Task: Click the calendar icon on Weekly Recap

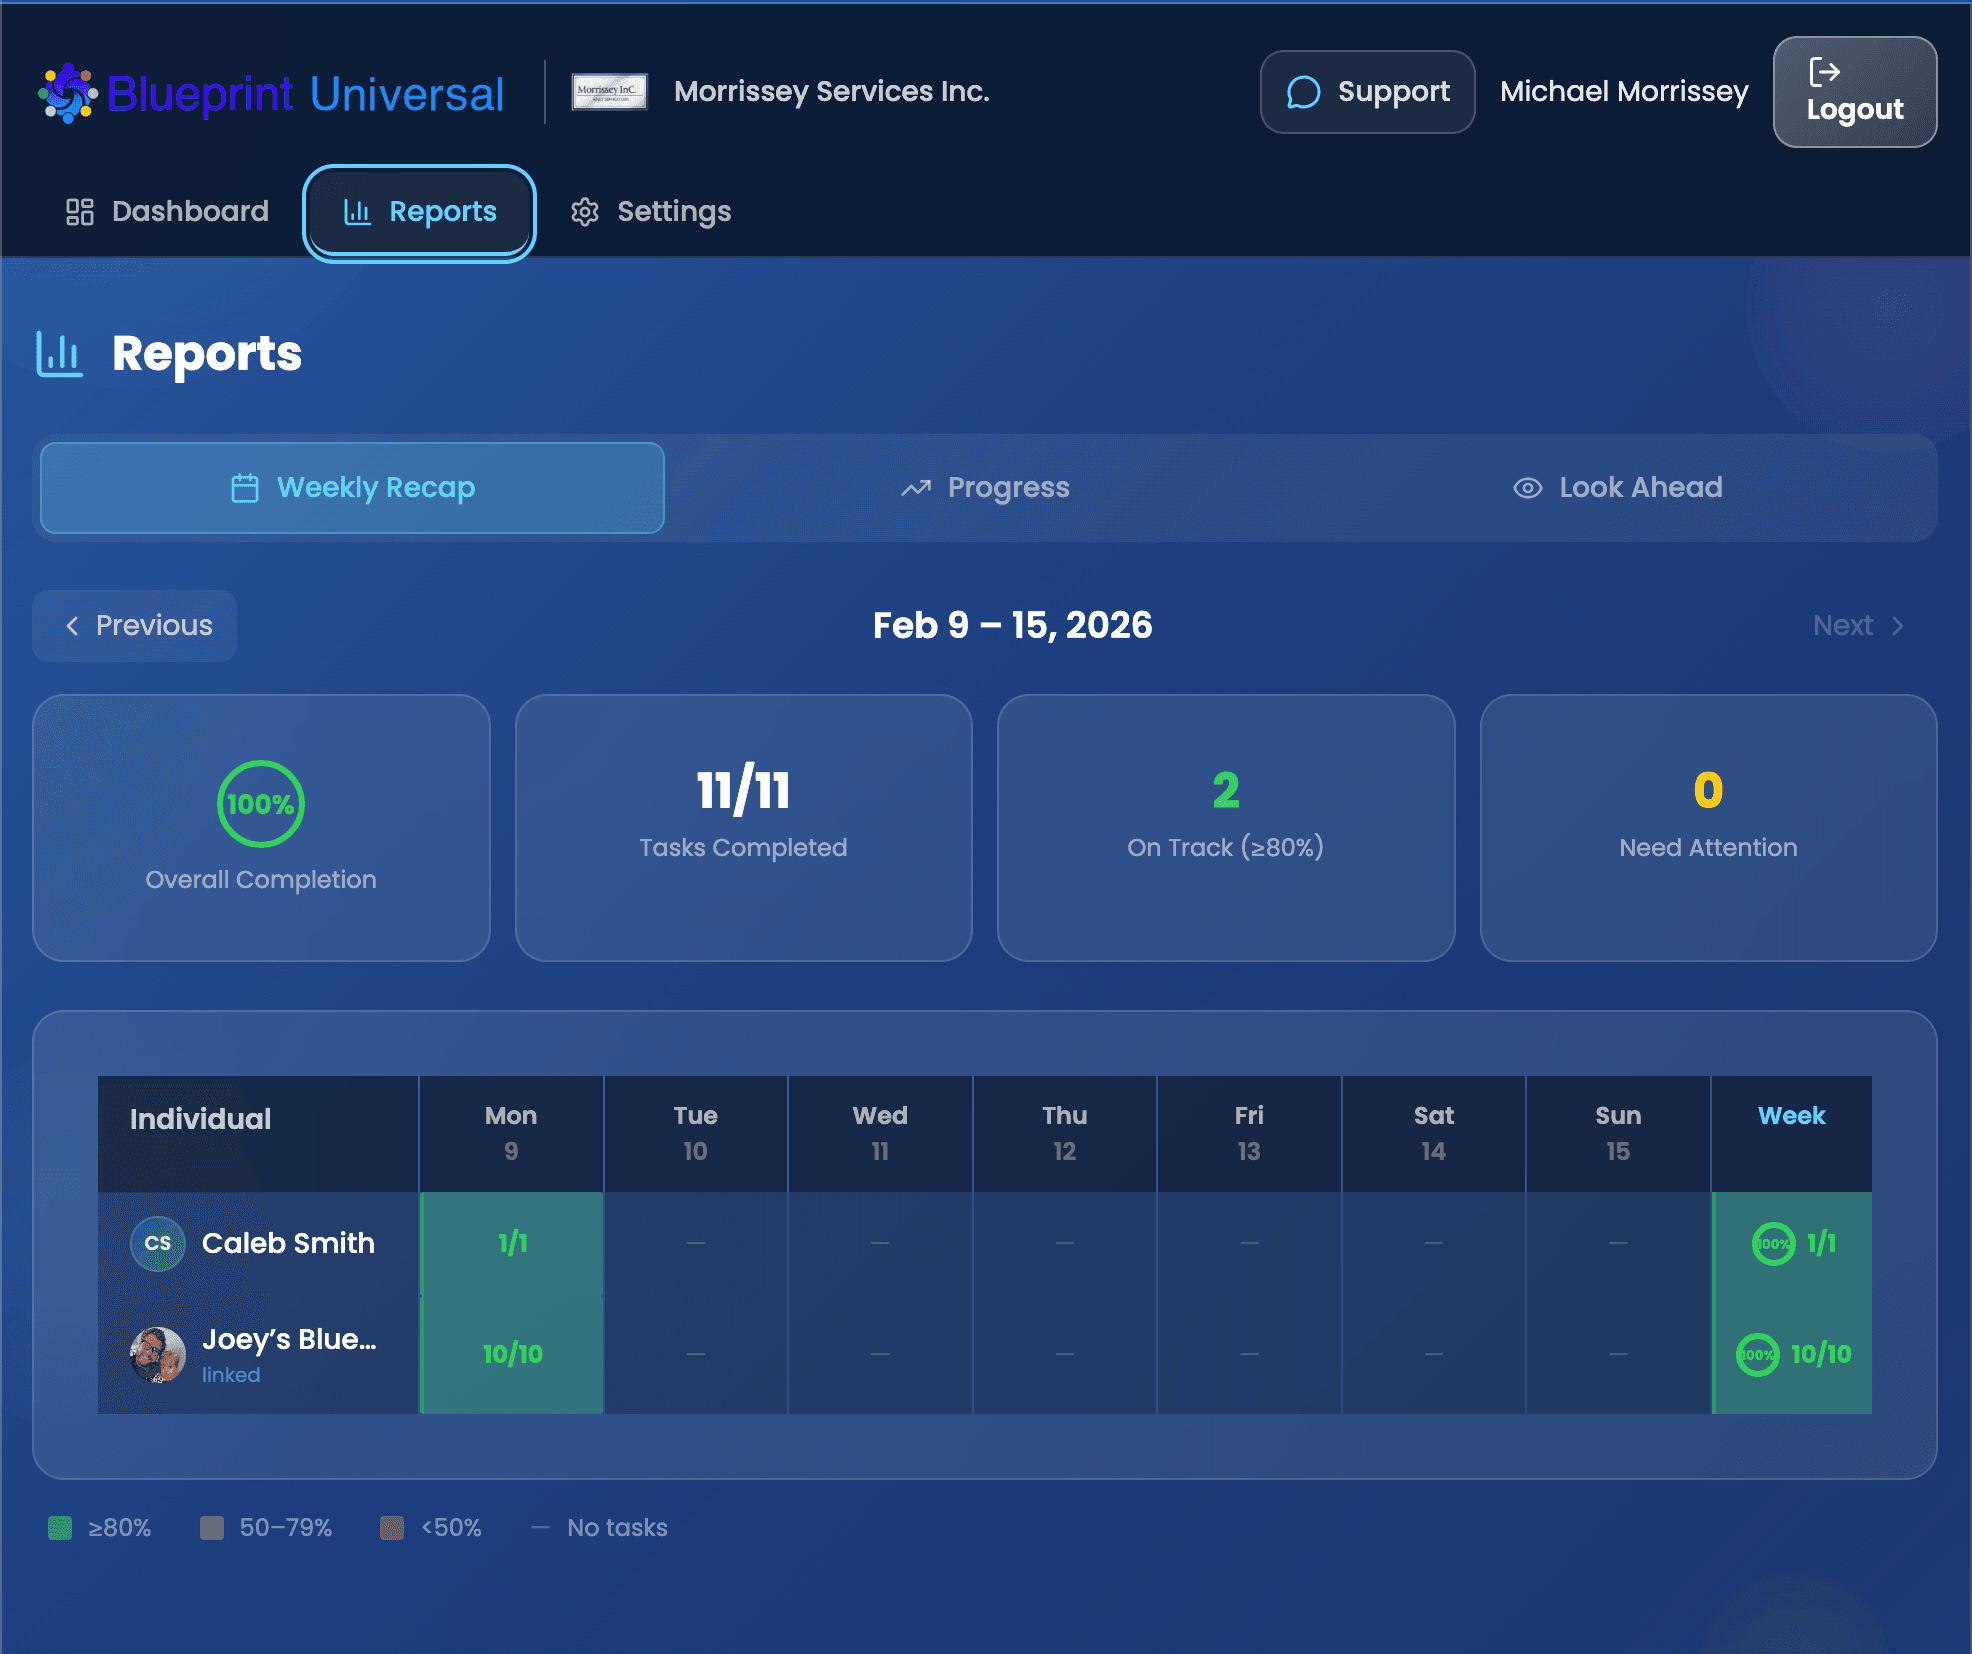Action: click(x=245, y=488)
